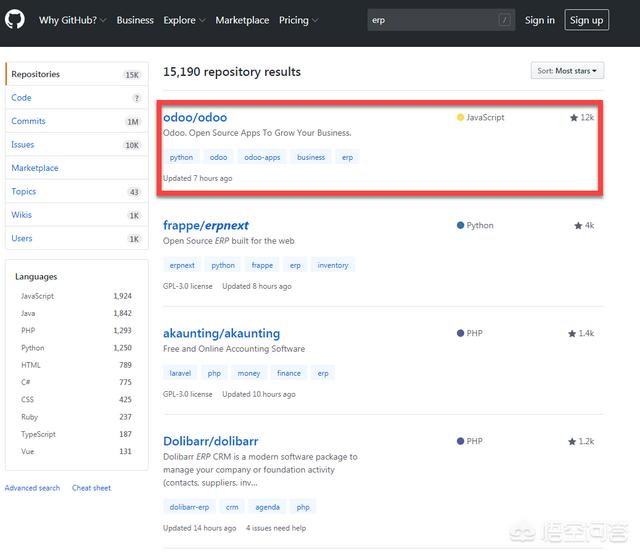Filter by JavaScript language in sidebar
This screenshot has width=640, height=554.
[x=76, y=296]
